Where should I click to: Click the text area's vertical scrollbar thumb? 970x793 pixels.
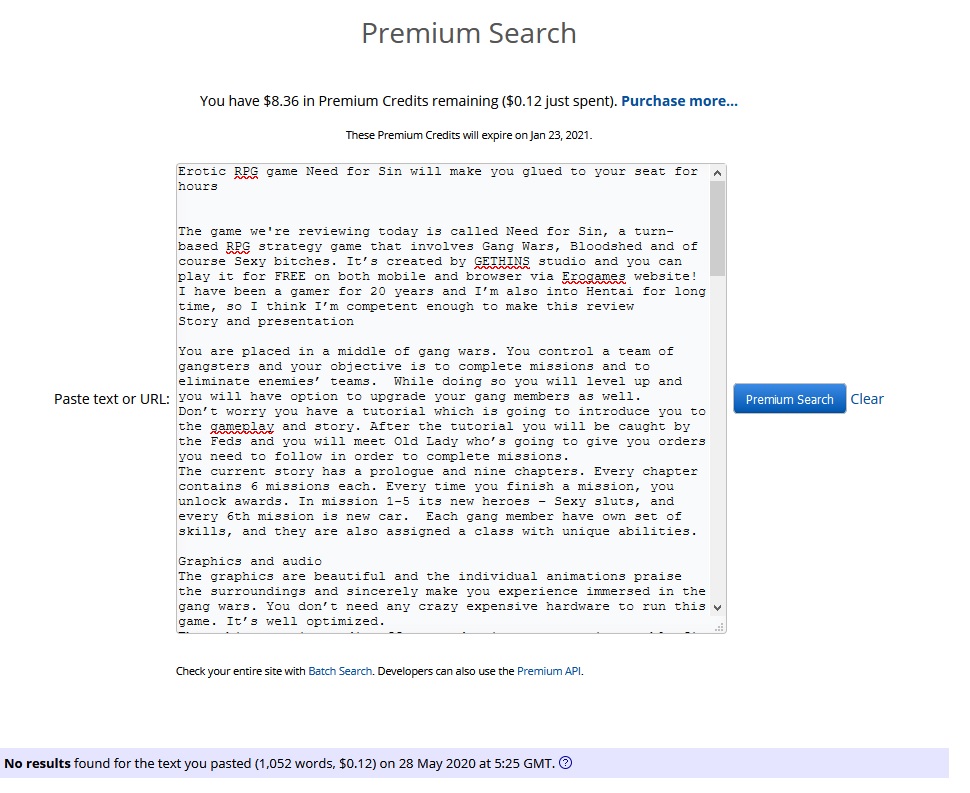click(x=716, y=230)
